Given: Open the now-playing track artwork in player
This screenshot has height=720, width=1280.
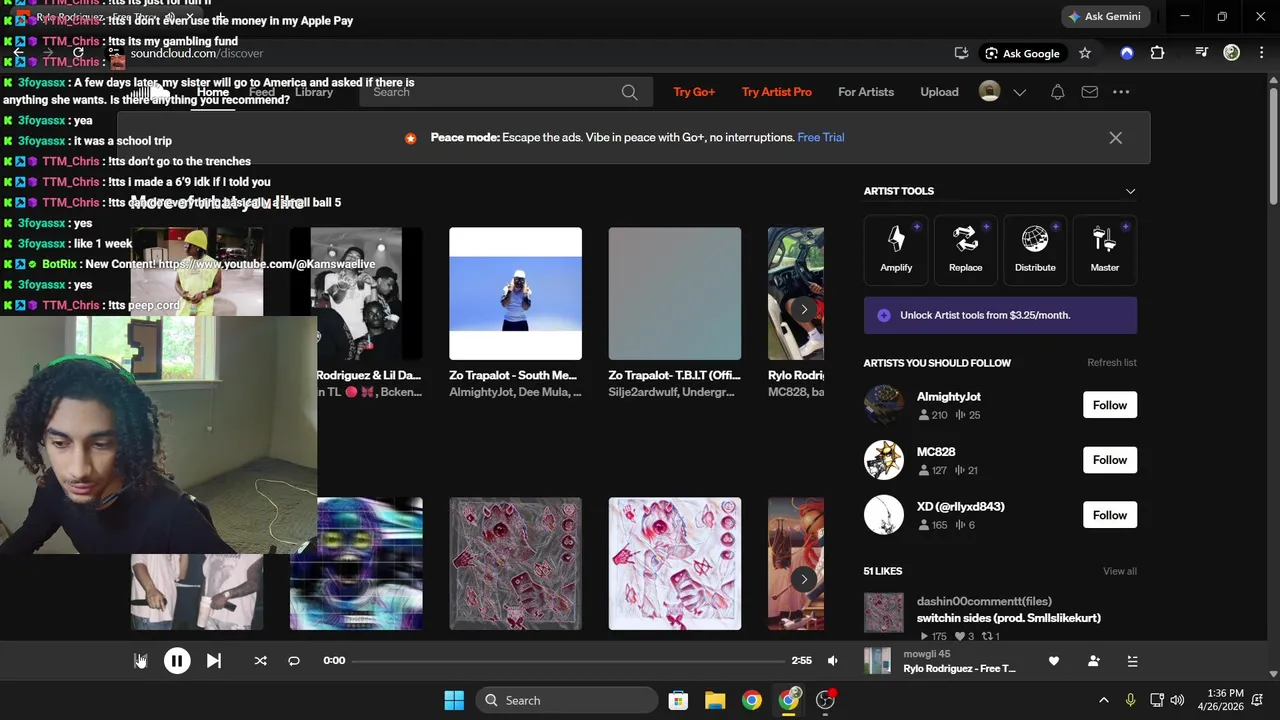Looking at the screenshot, I should coord(877,661).
